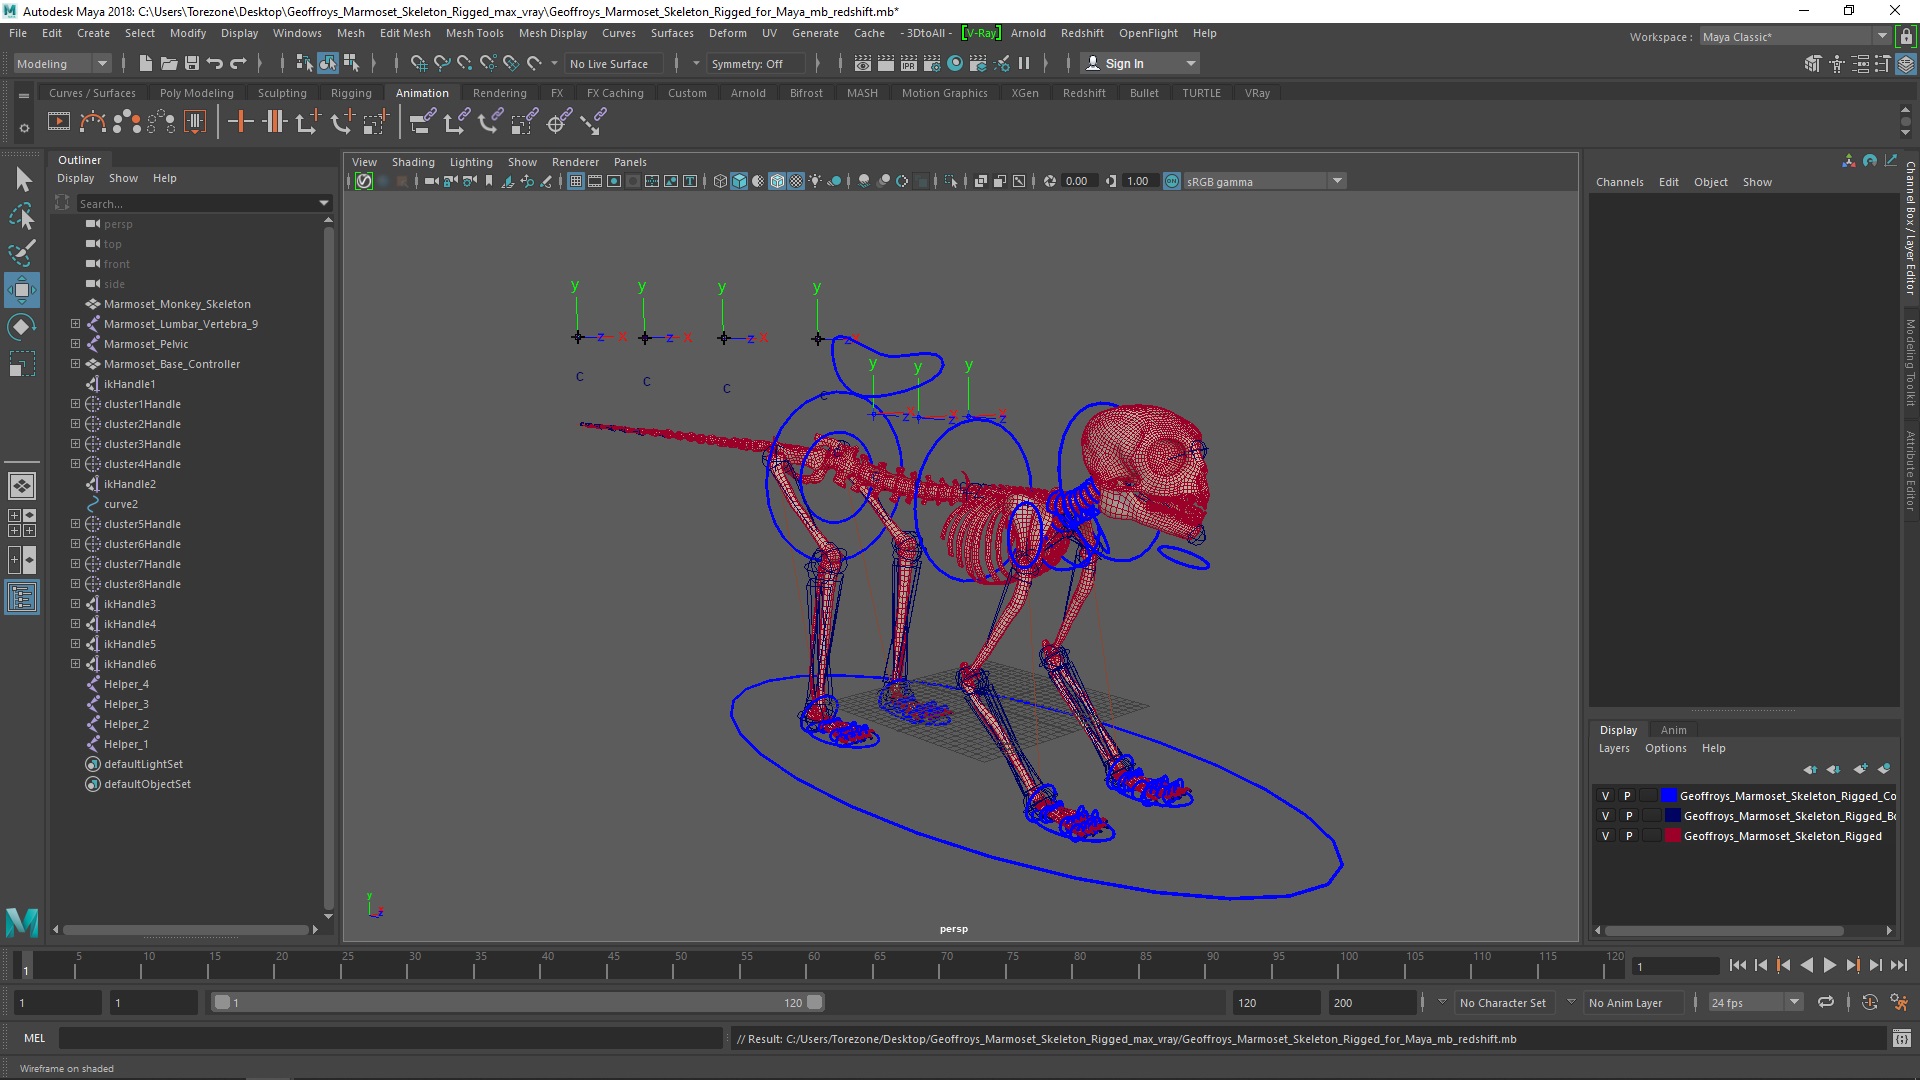Click the IPR render icon
1920x1080 pixels.
pyautogui.click(x=908, y=63)
